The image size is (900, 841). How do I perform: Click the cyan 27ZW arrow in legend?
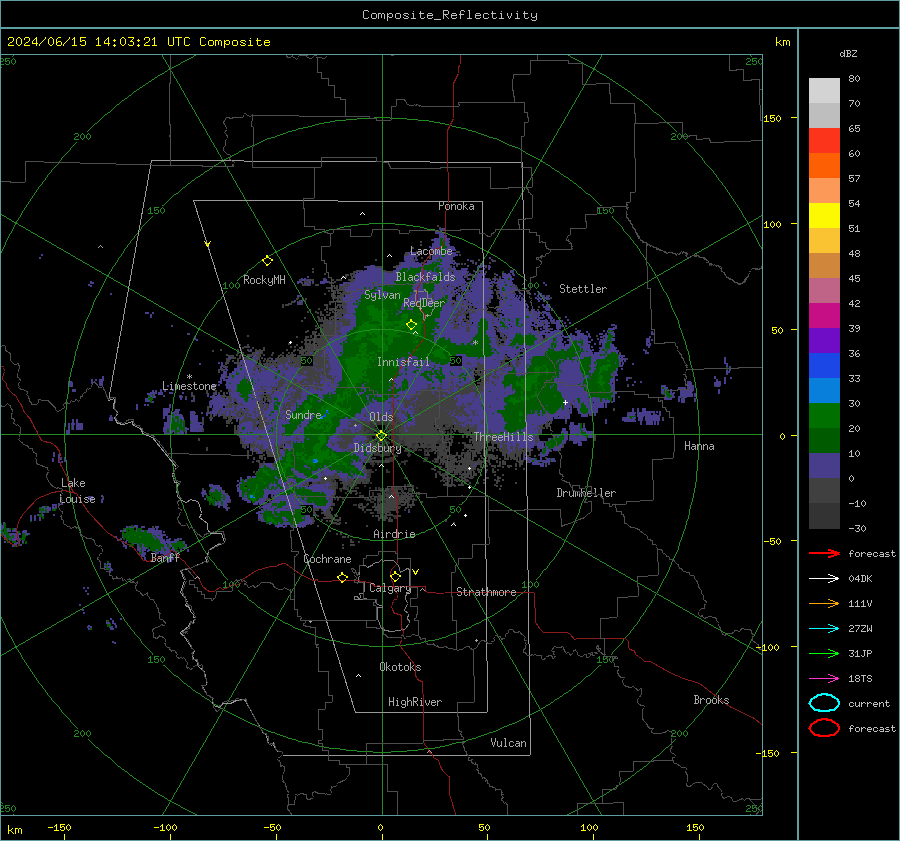(824, 629)
